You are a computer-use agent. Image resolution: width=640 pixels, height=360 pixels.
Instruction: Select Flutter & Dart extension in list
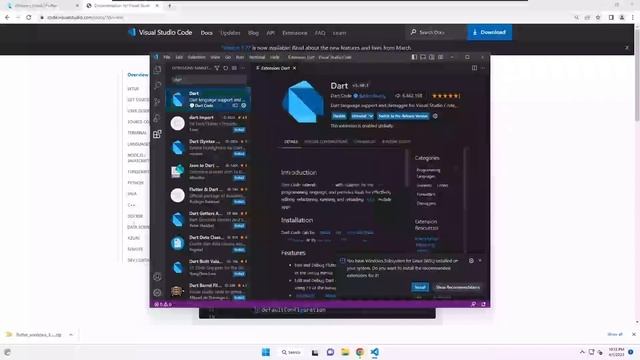tap(209, 196)
